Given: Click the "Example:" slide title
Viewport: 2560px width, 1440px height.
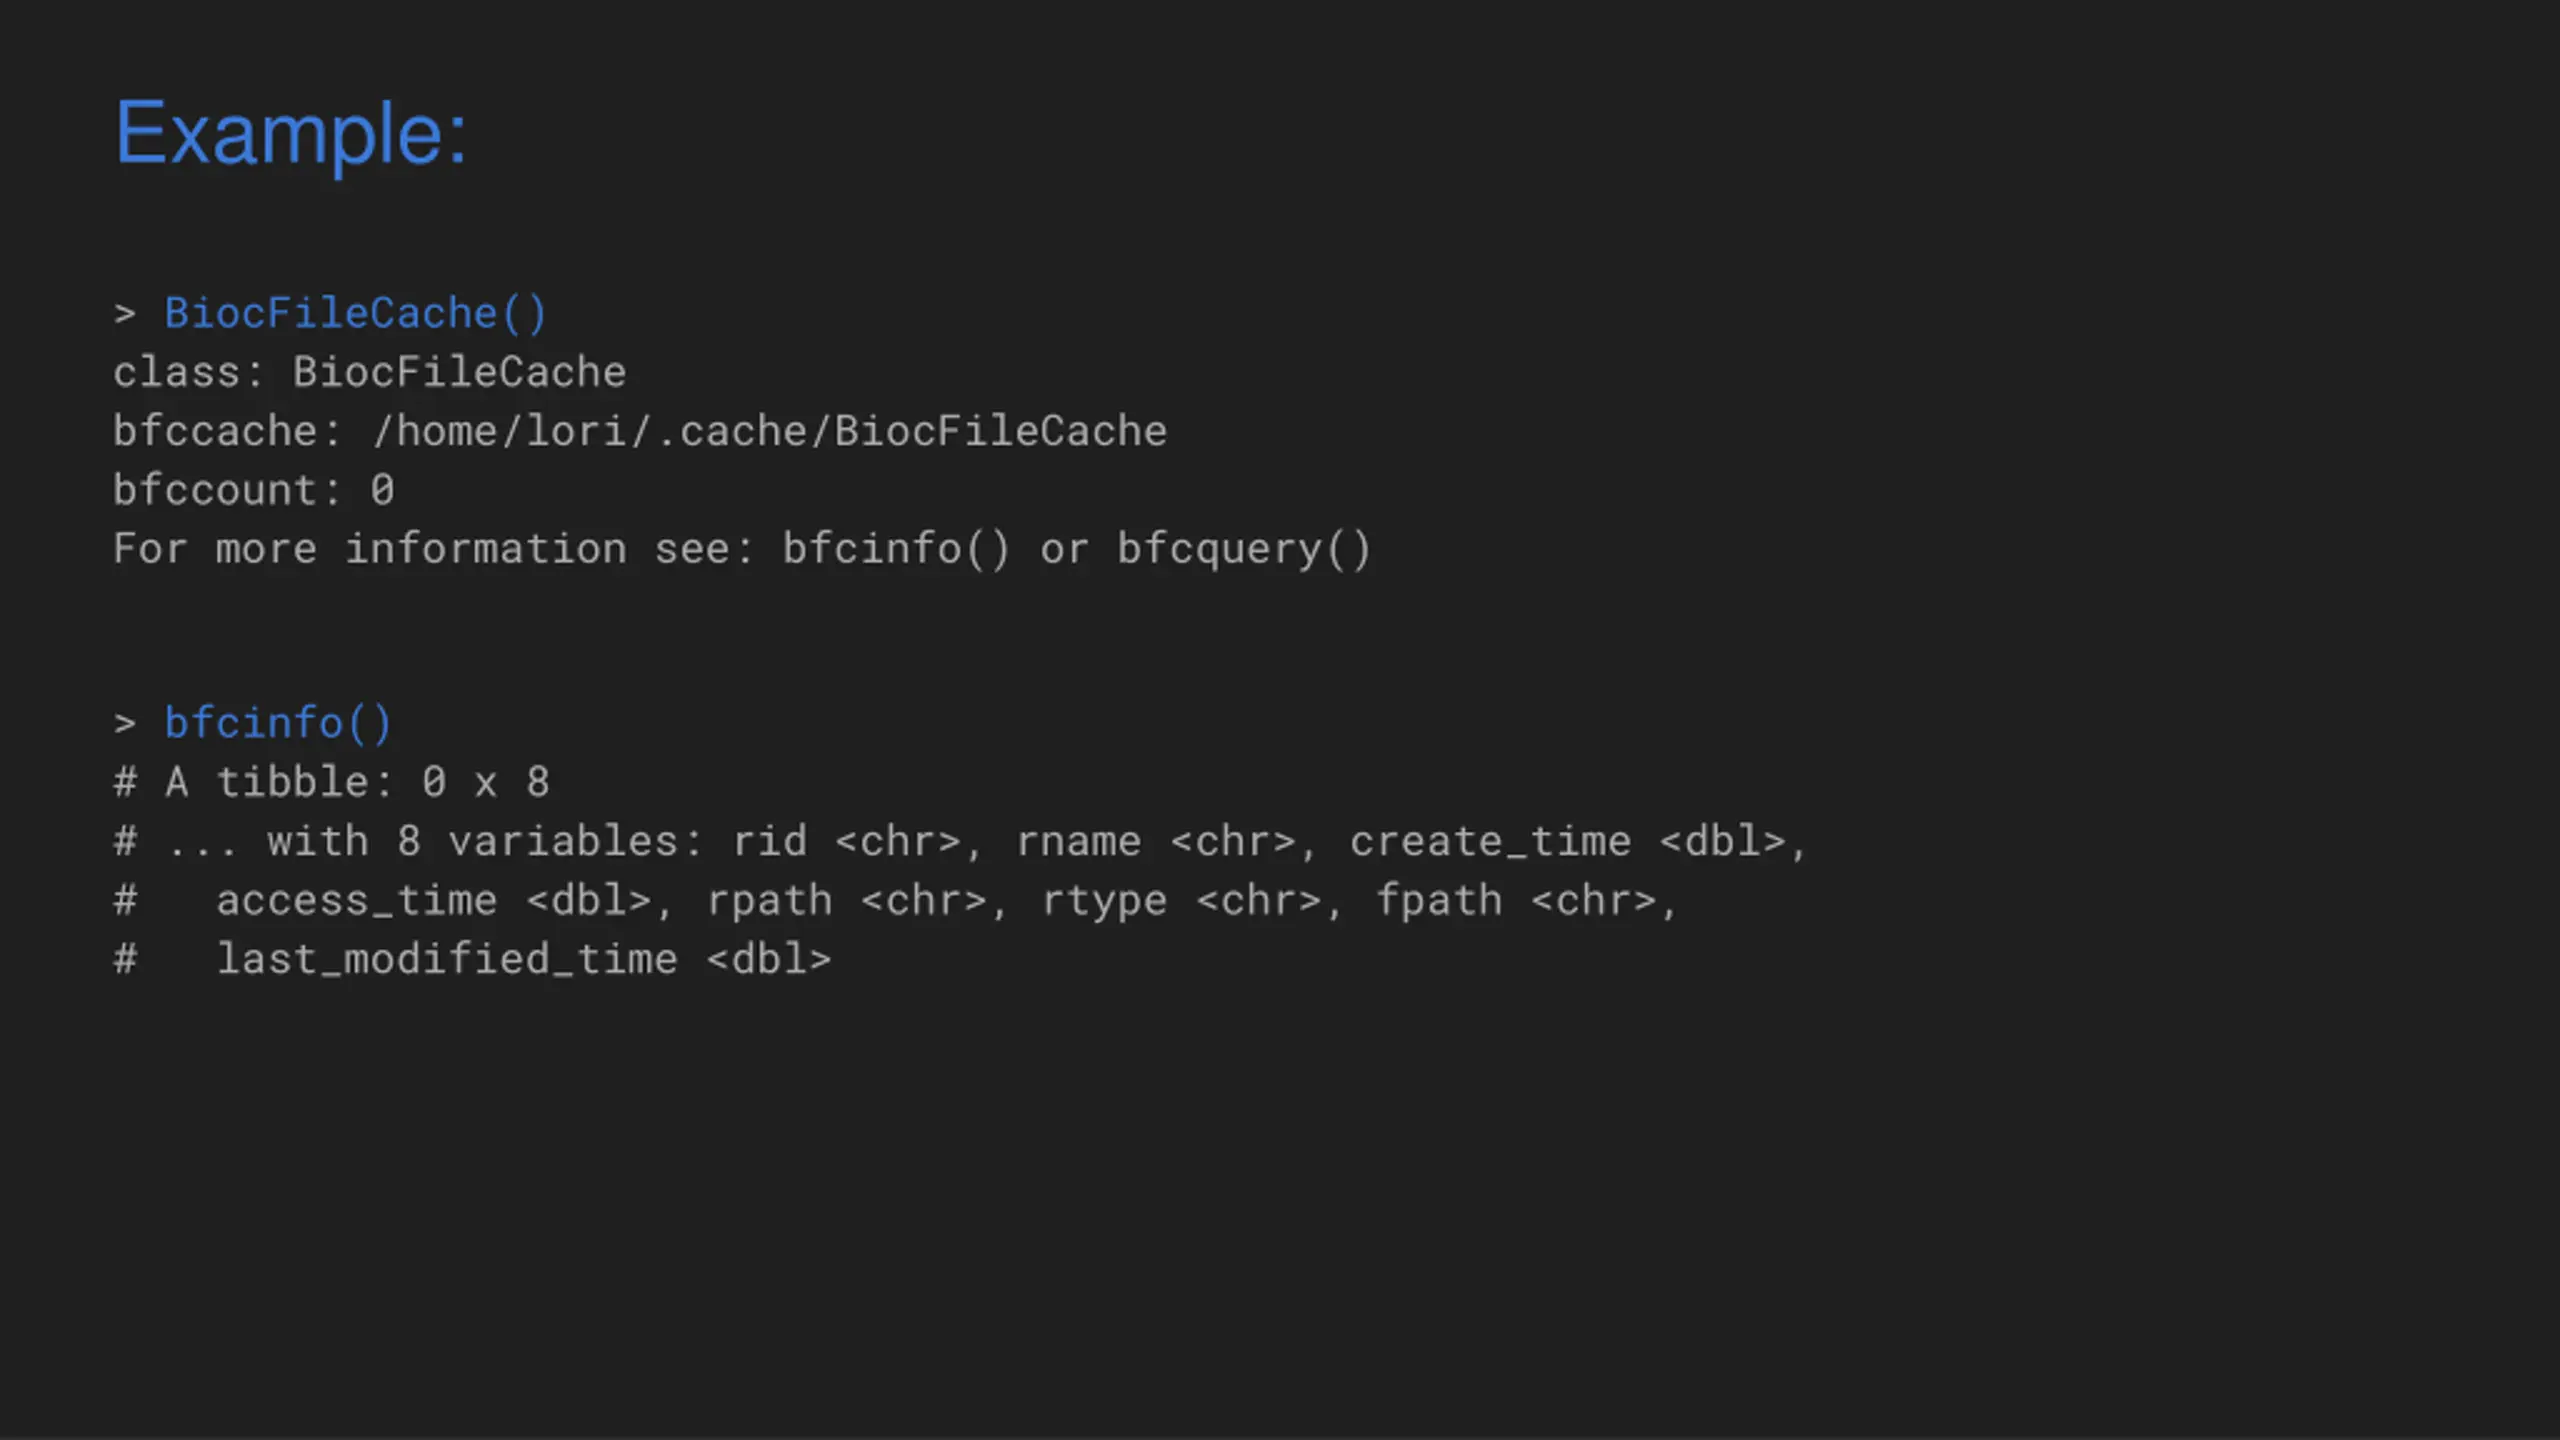Looking at the screenshot, I should (x=290, y=133).
